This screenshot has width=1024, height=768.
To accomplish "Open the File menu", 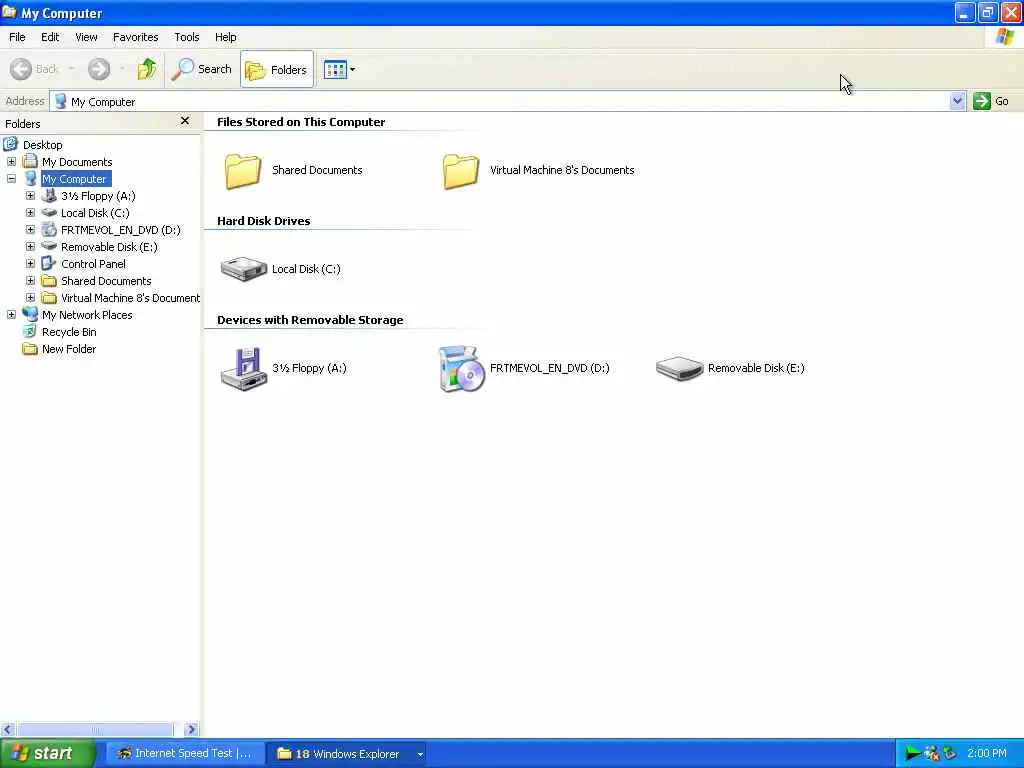I will point(17,37).
